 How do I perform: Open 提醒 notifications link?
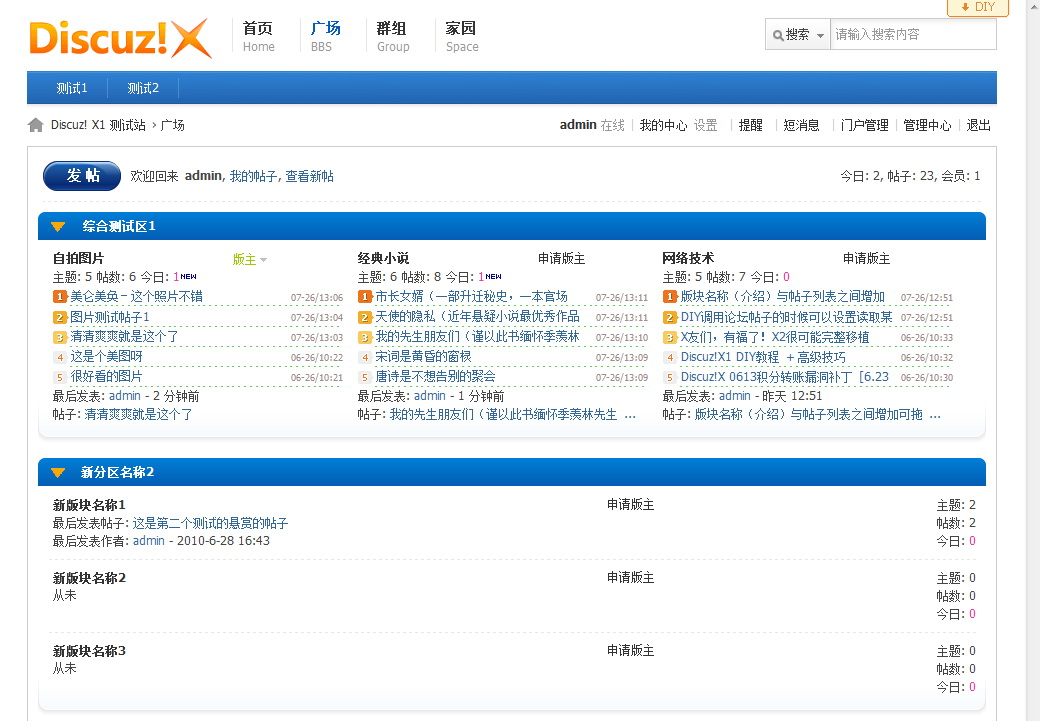751,125
